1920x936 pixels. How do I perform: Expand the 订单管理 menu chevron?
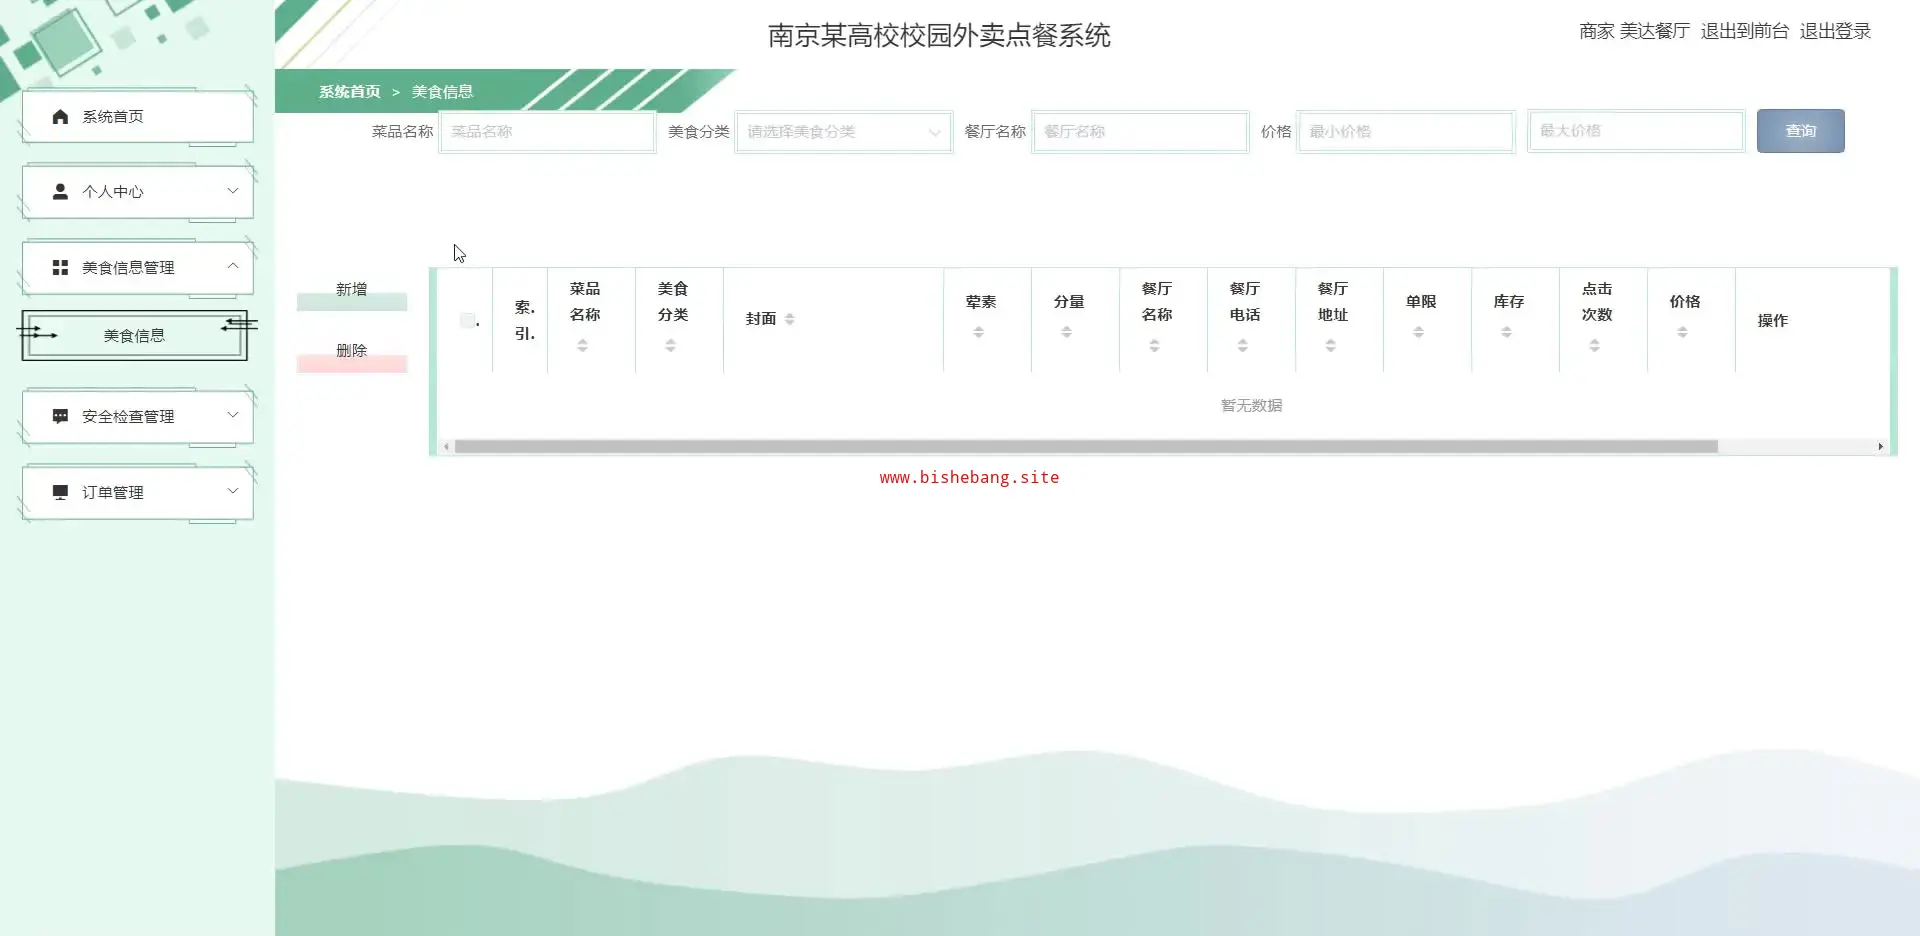[232, 491]
